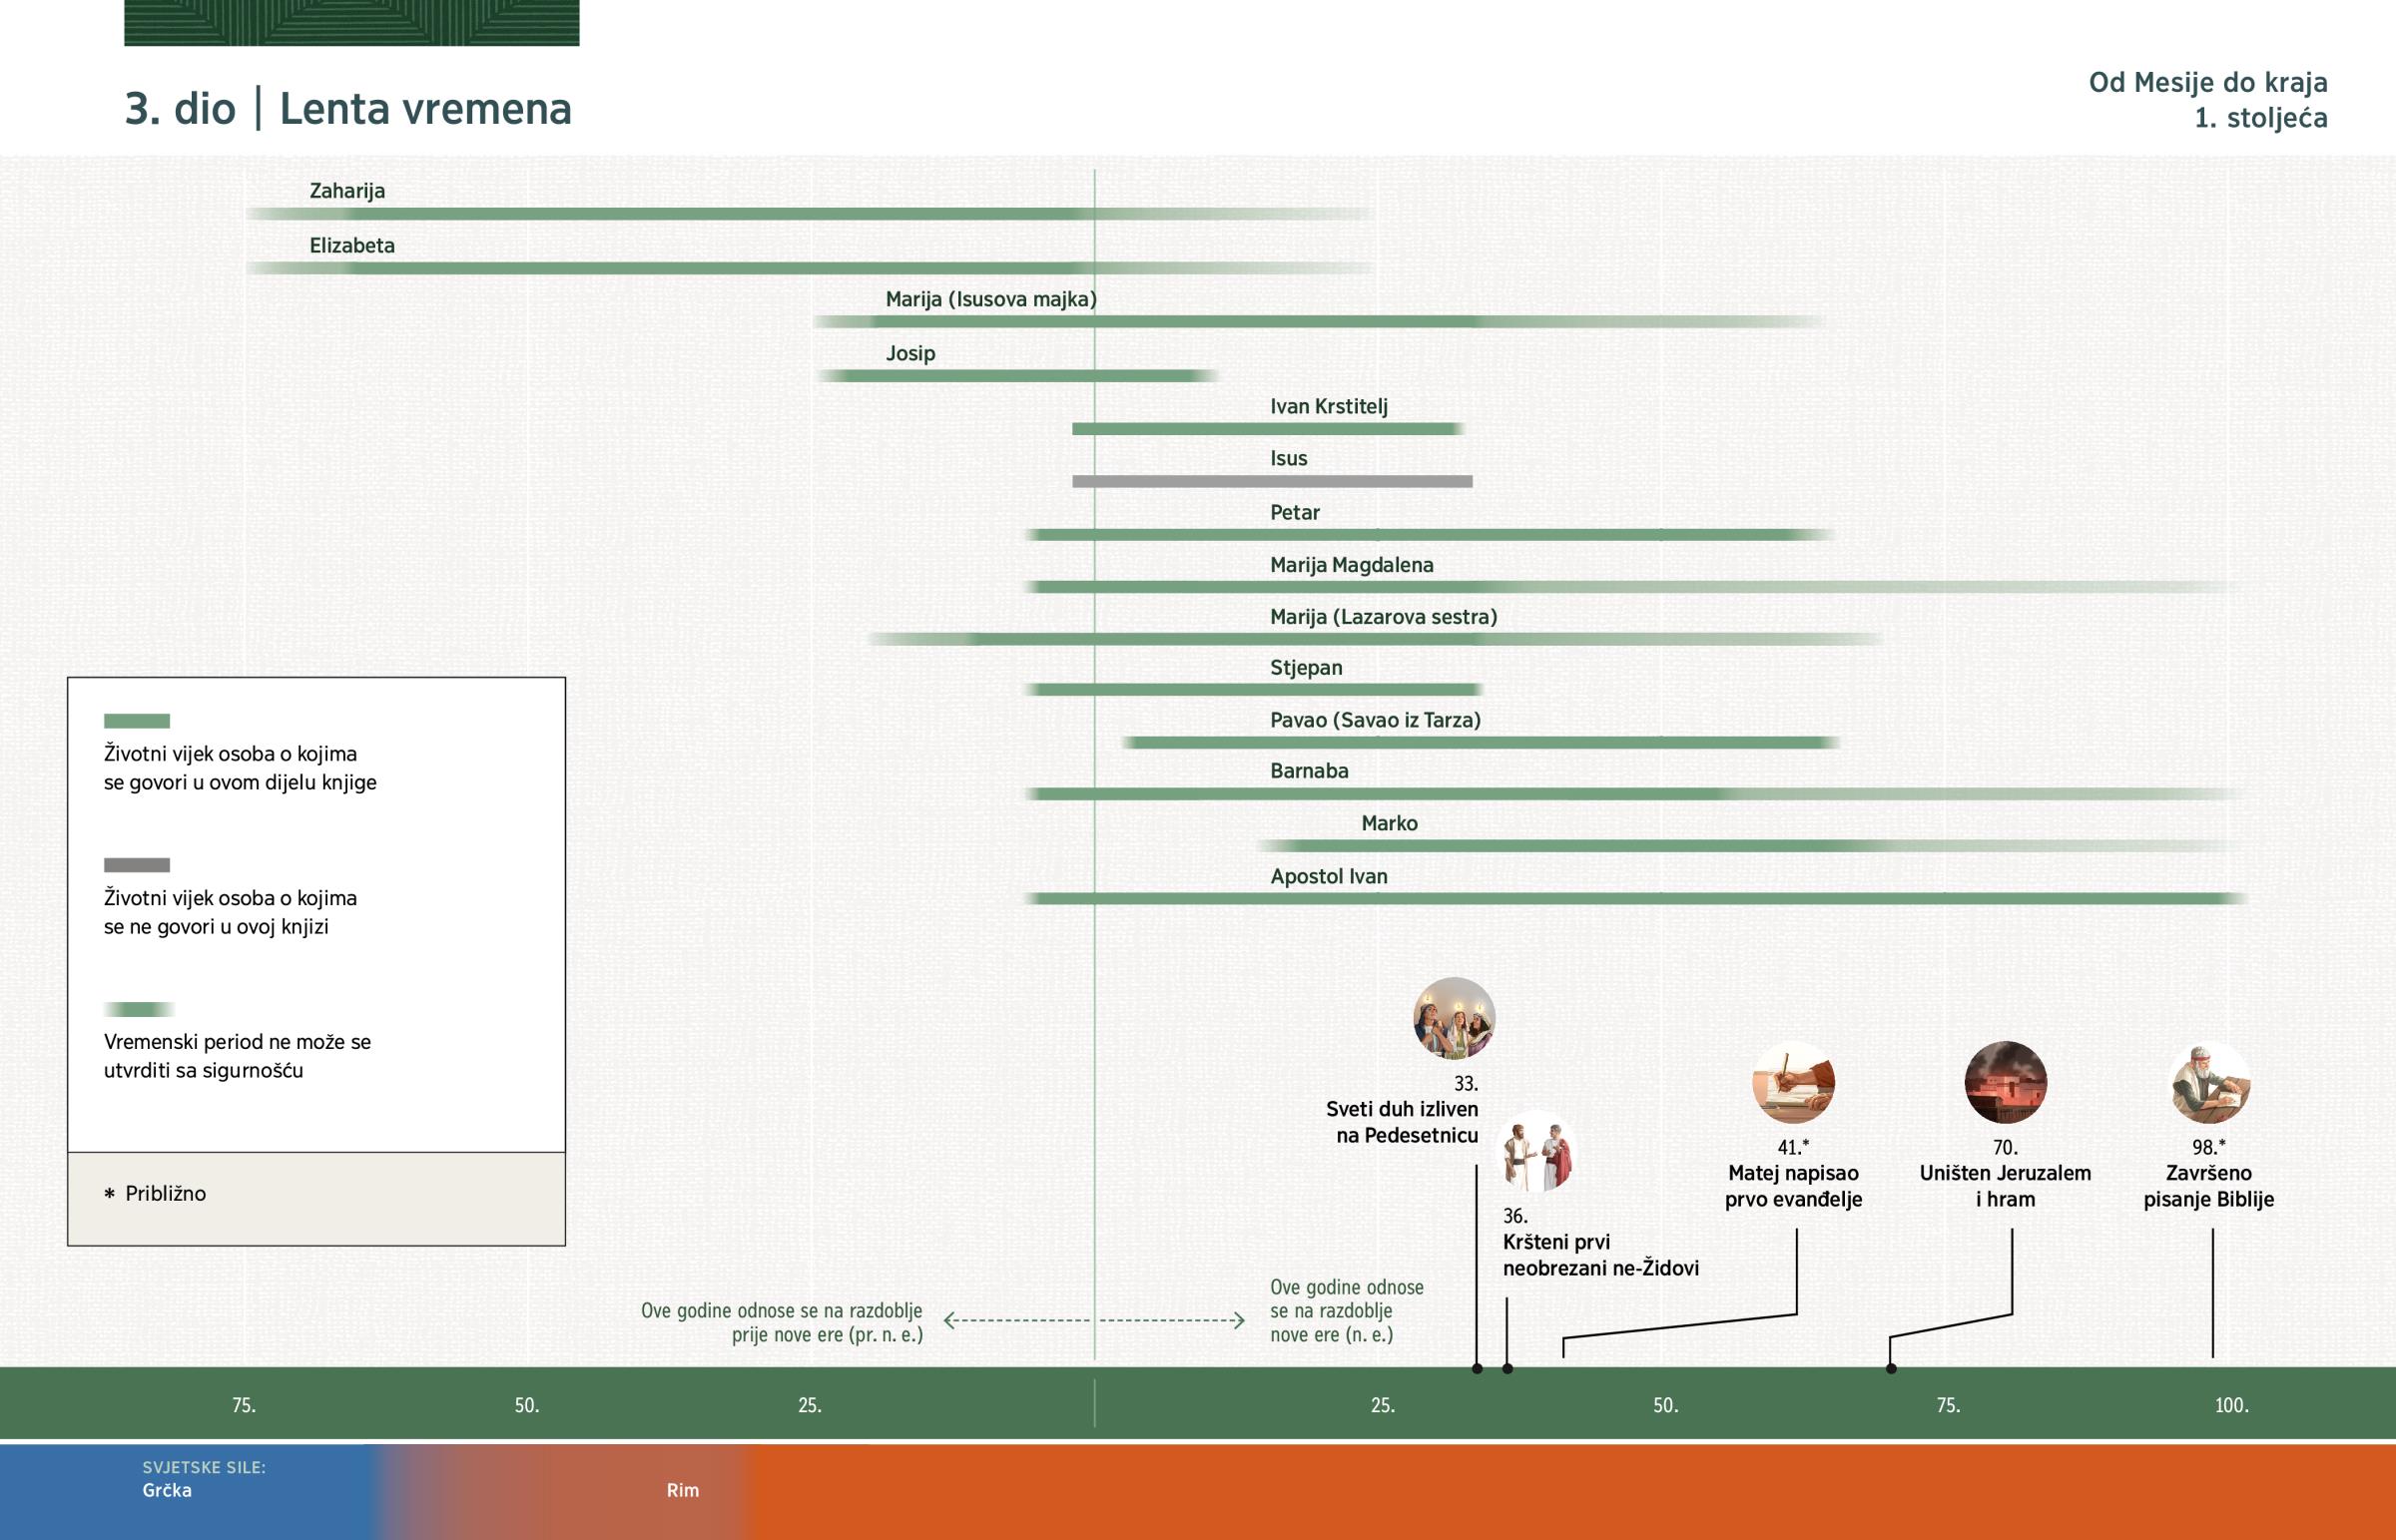Click 'Završeno pisanje Biblije' event text

2208,1186
